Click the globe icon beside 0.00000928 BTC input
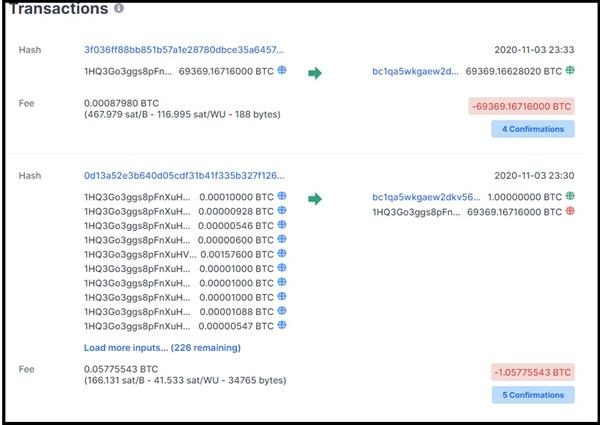600x425 pixels. point(282,210)
